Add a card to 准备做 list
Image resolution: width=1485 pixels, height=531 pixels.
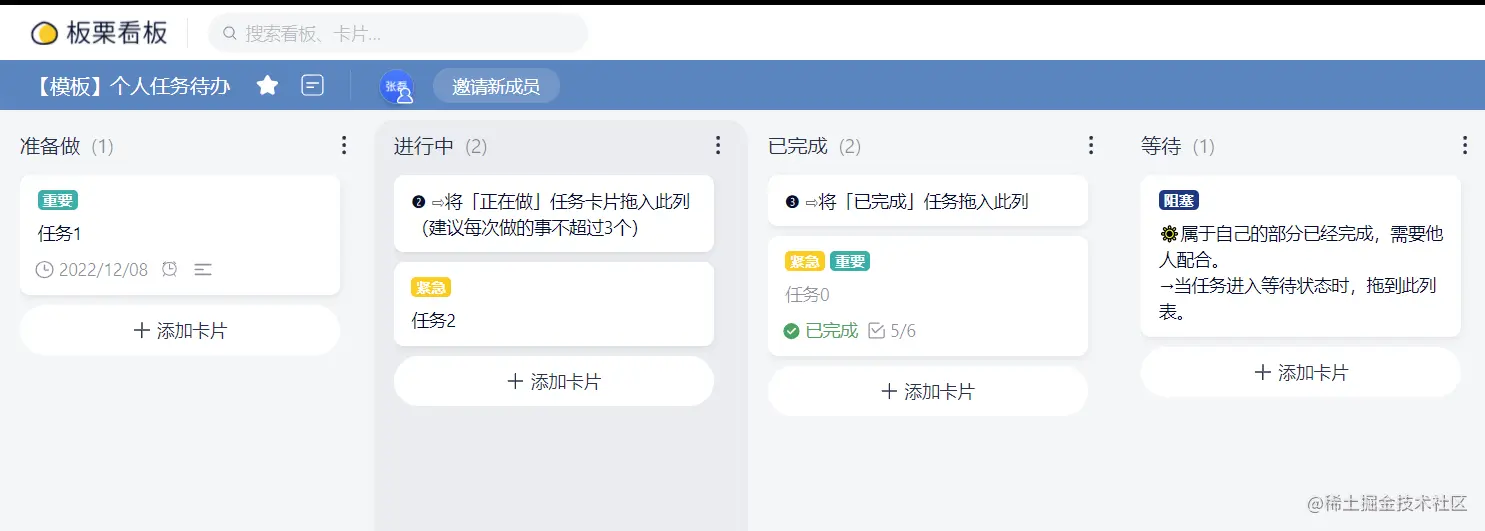pos(180,330)
